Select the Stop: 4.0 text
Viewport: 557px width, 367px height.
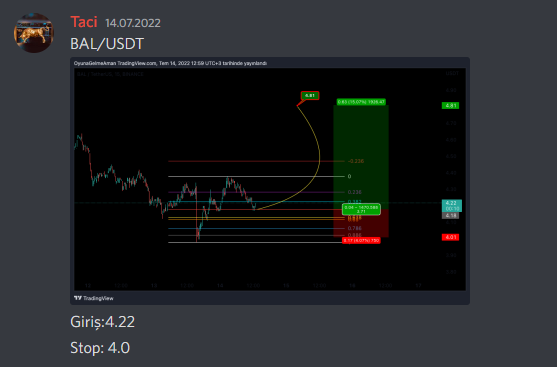tap(100, 347)
